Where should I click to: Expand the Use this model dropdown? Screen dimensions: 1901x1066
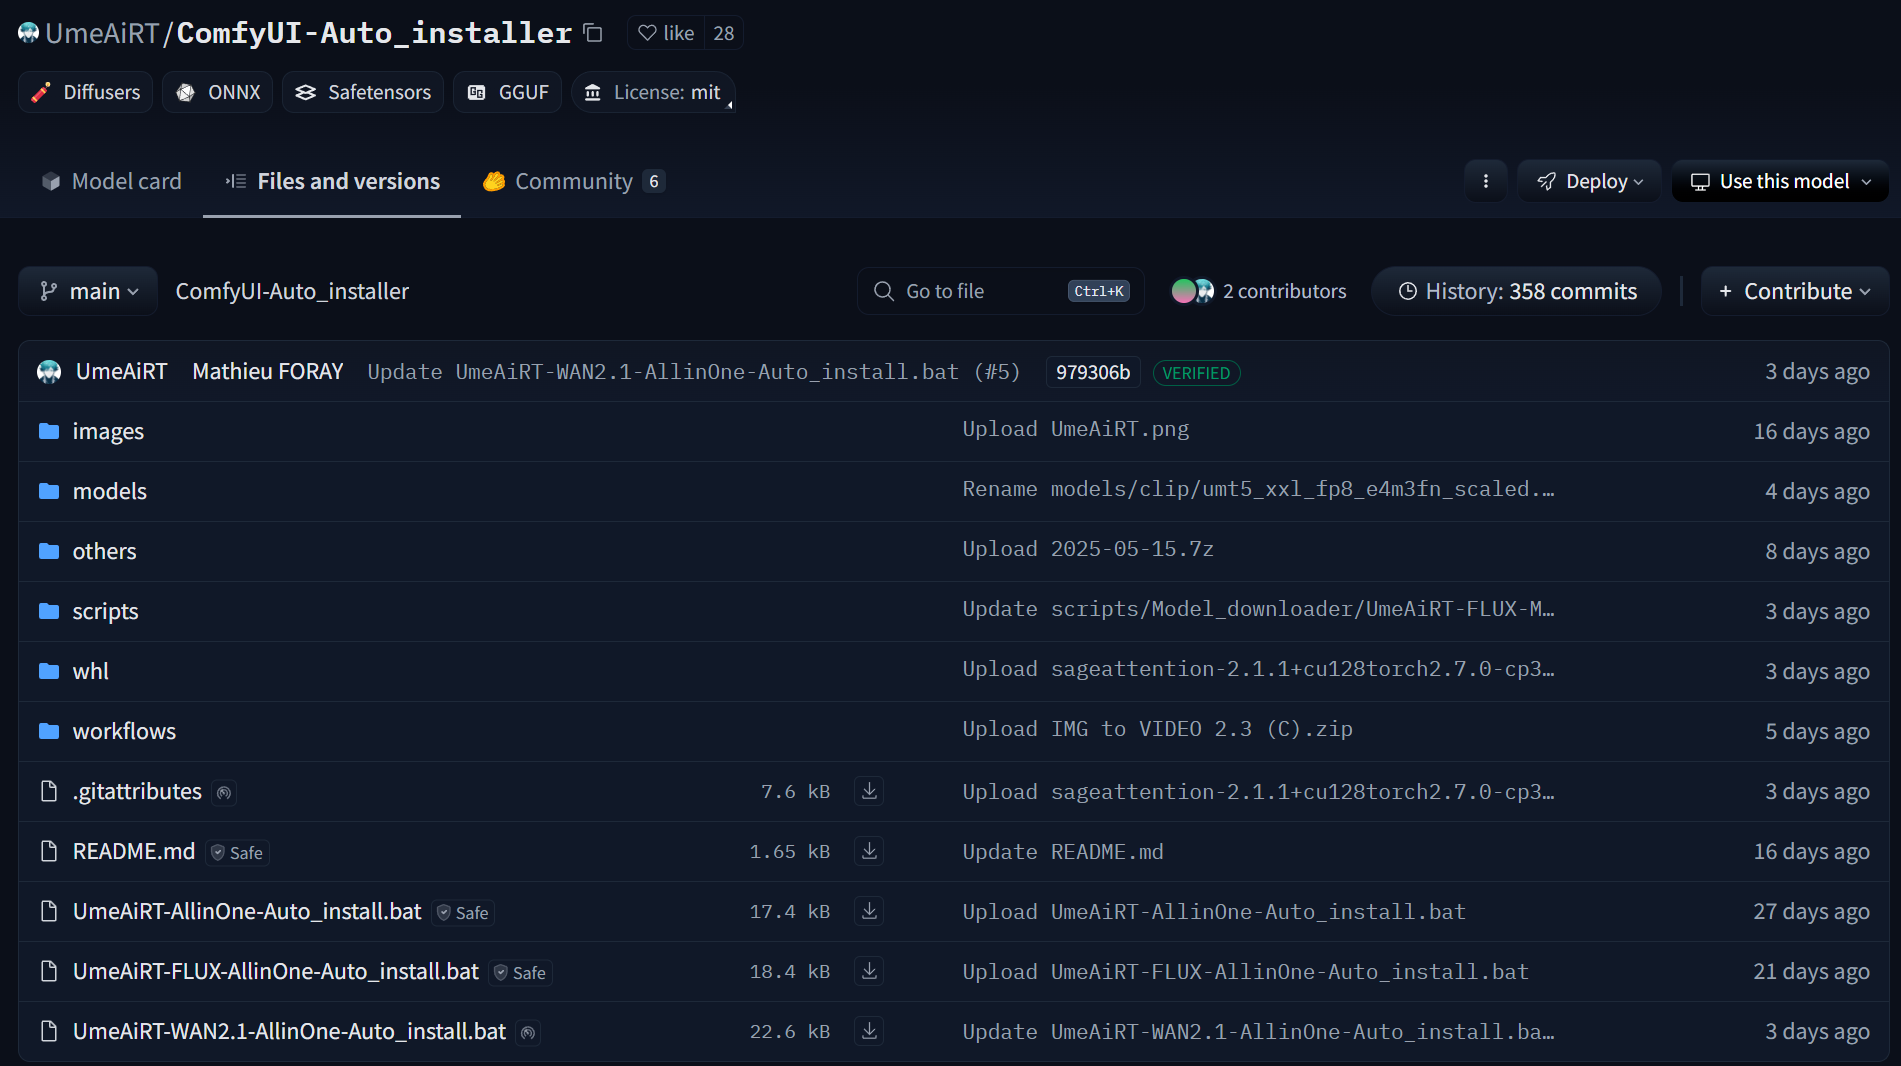coord(1781,181)
